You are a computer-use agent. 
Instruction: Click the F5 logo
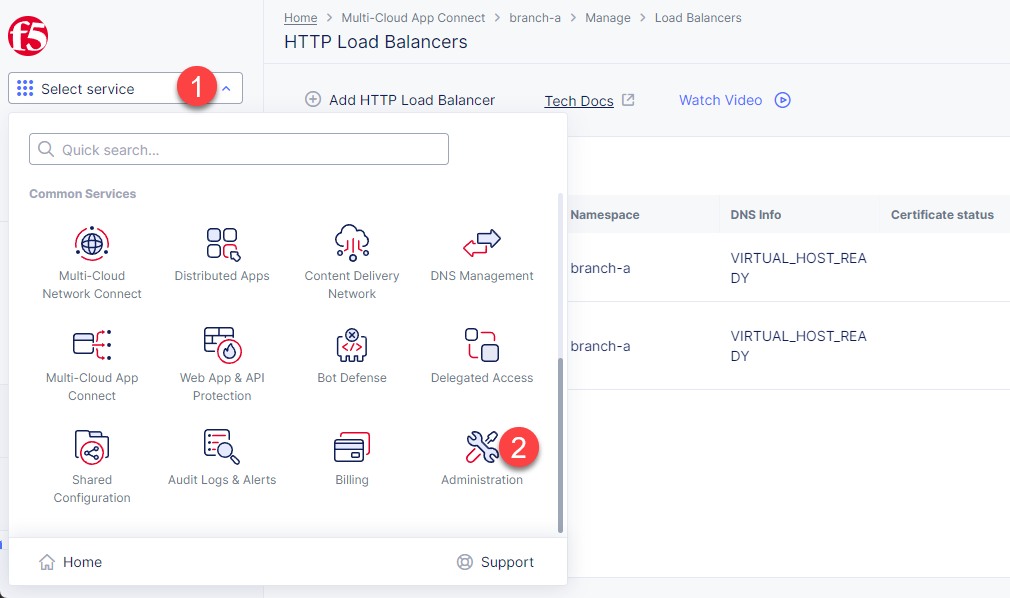click(28, 36)
